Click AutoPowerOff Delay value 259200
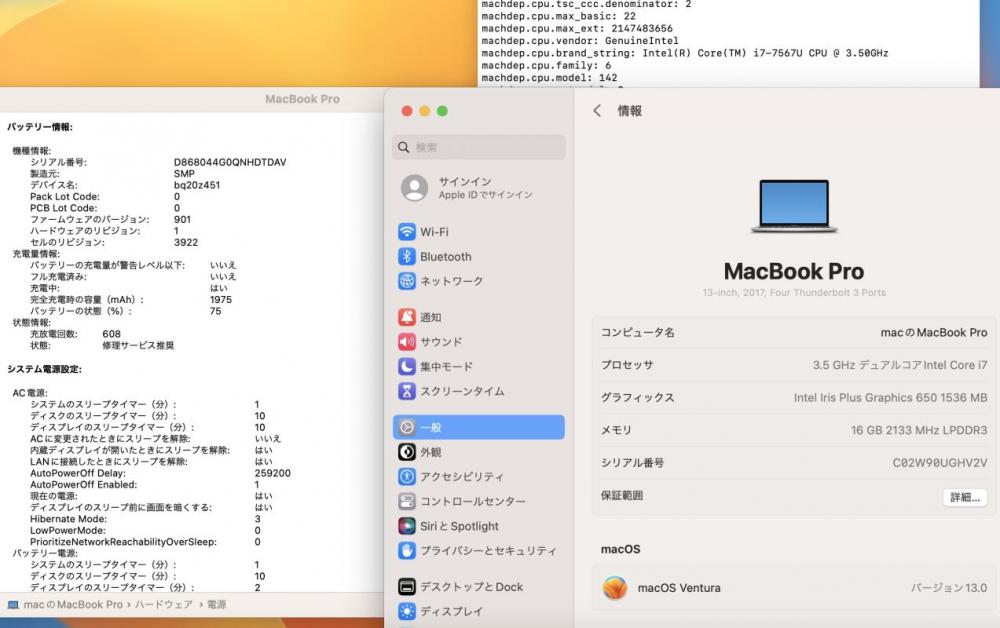Image resolution: width=1000 pixels, height=628 pixels. click(272, 473)
